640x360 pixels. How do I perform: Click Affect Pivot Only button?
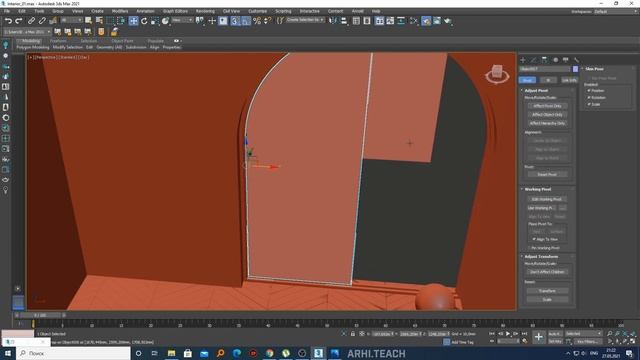click(547, 106)
